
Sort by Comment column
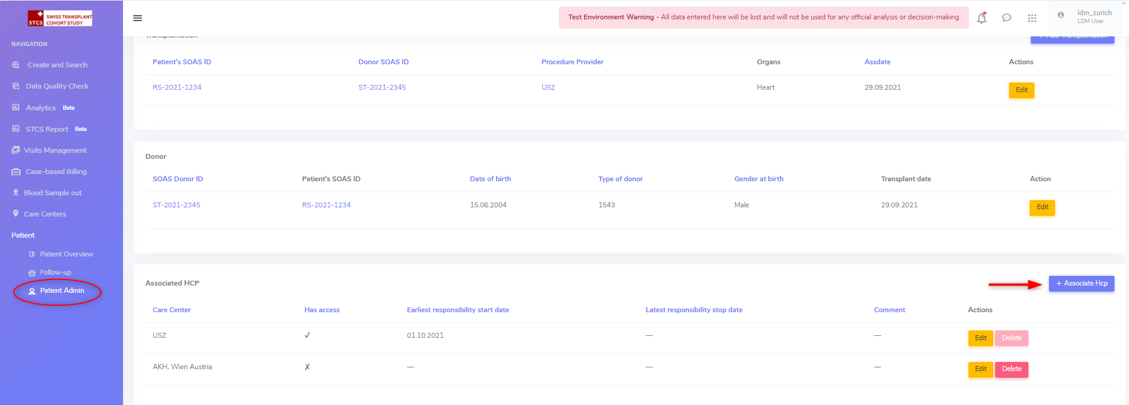tap(889, 310)
